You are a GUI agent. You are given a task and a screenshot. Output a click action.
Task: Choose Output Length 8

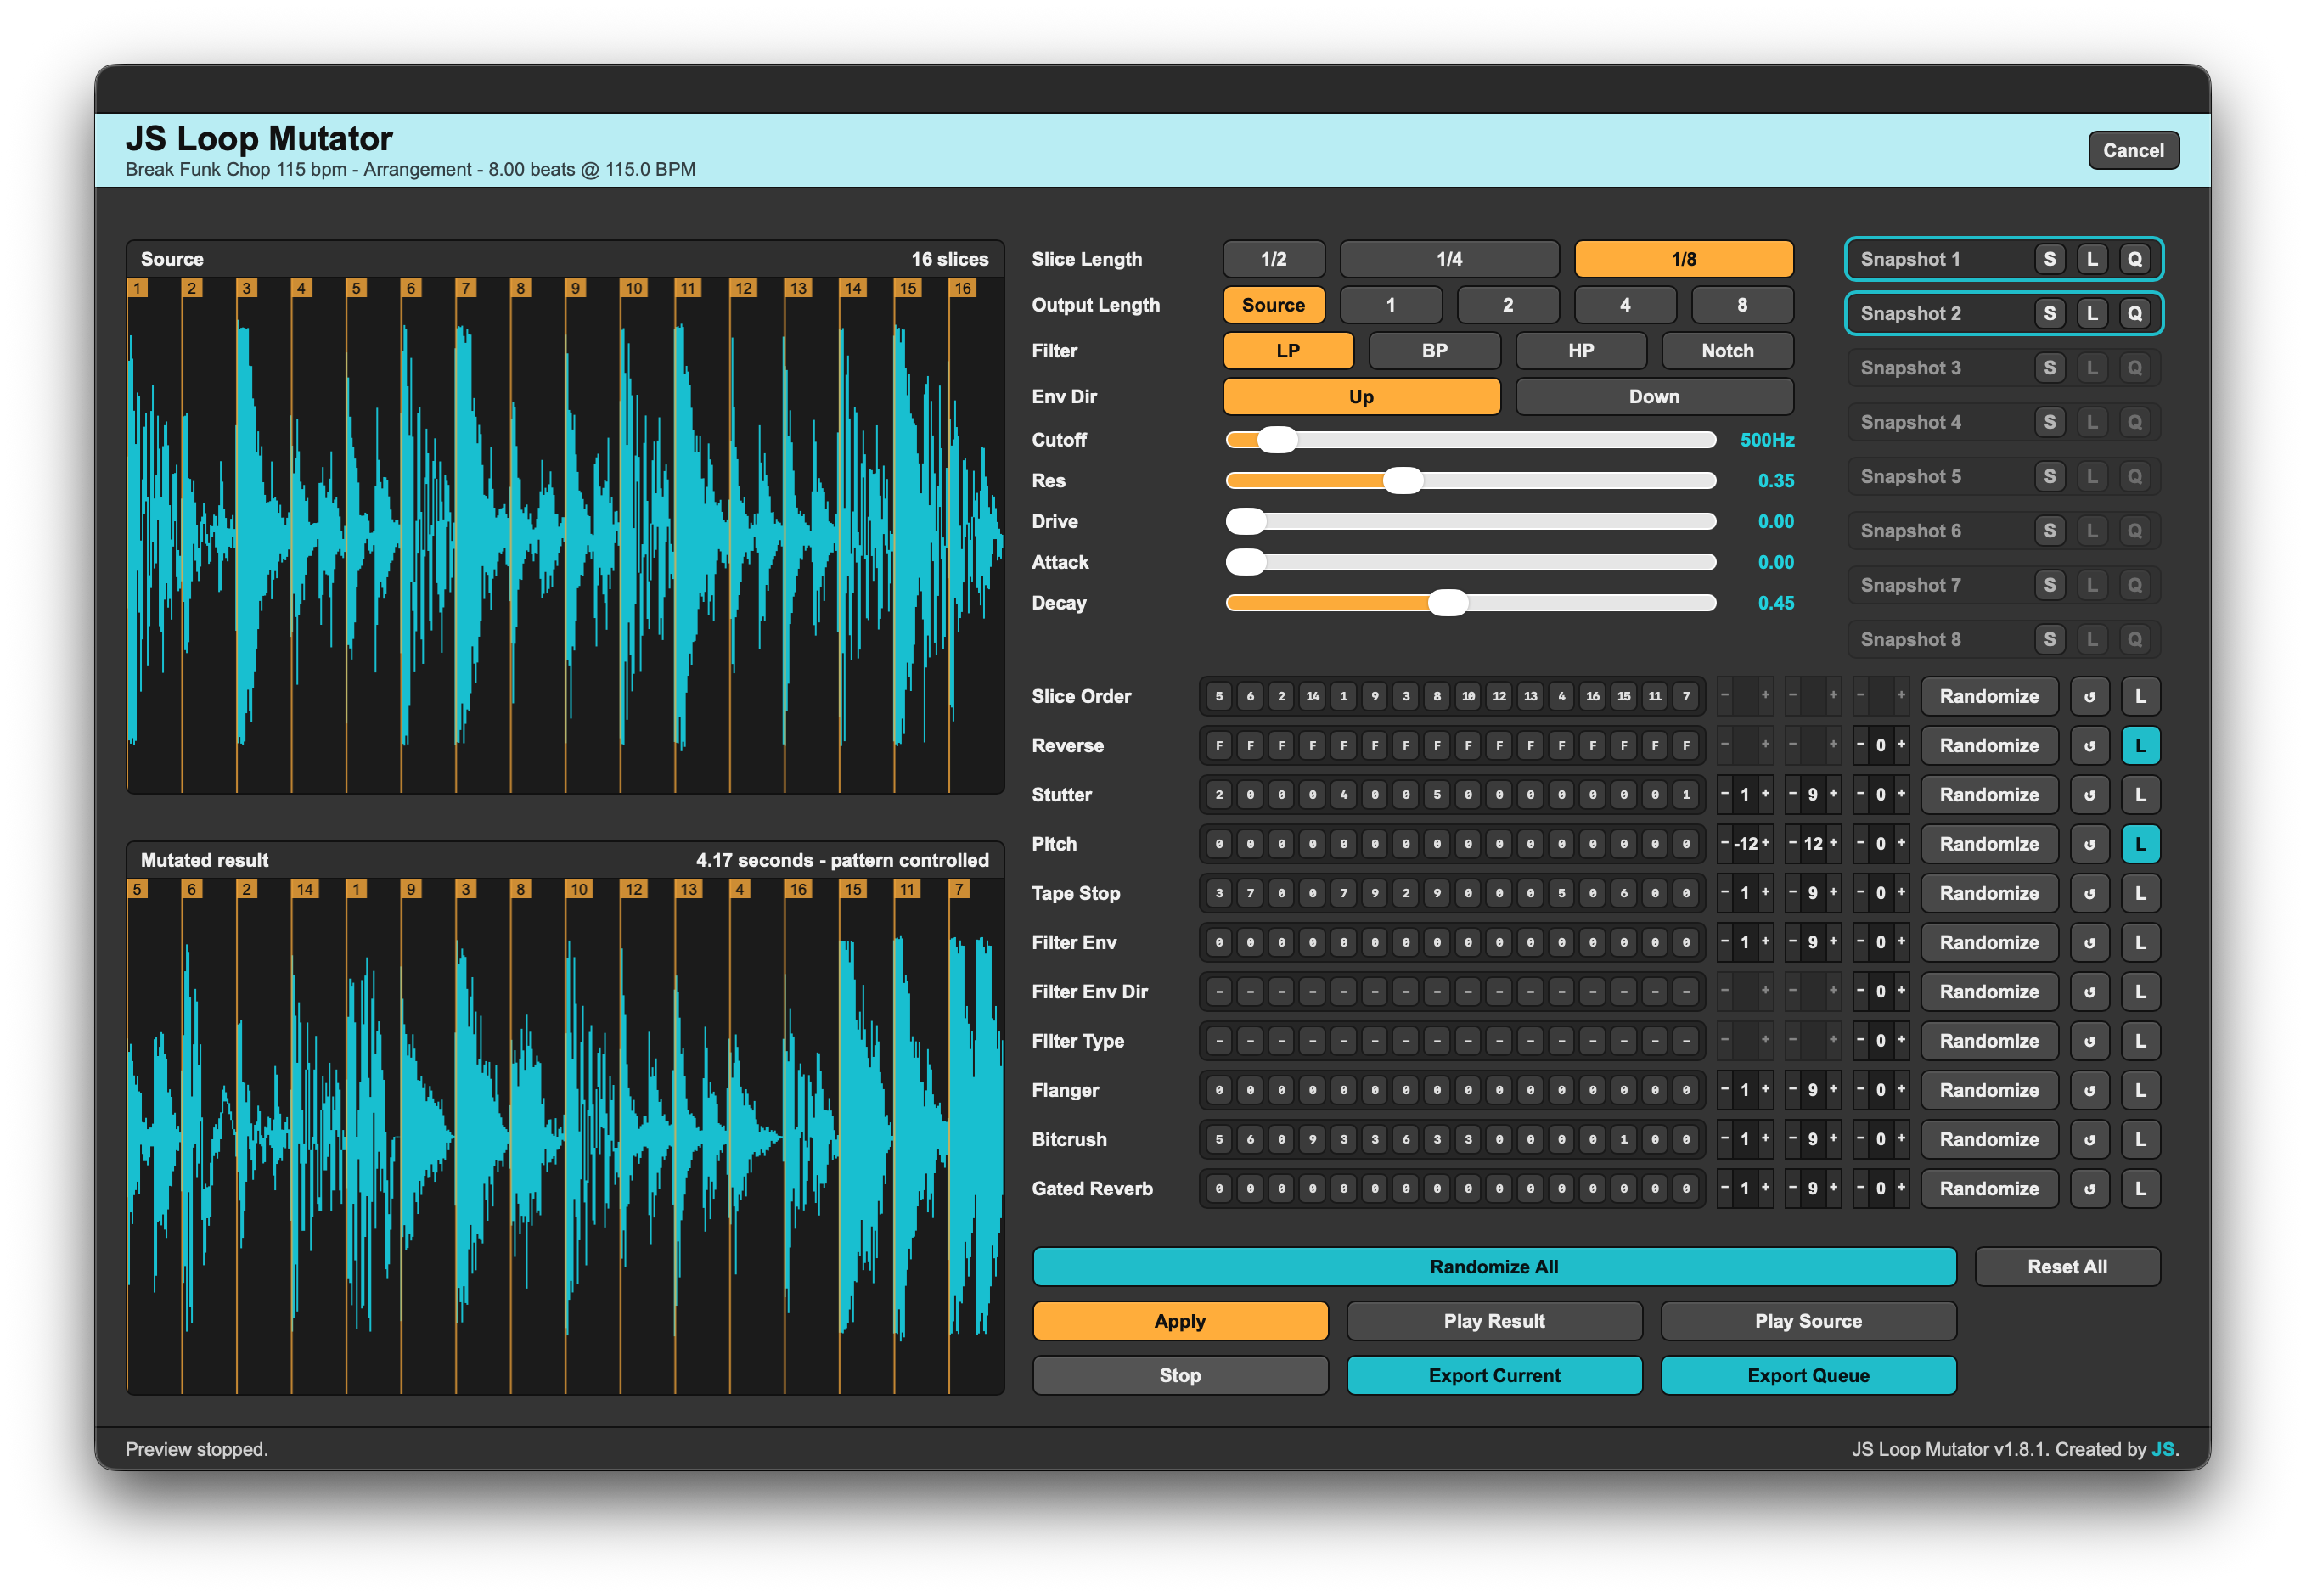point(1741,305)
